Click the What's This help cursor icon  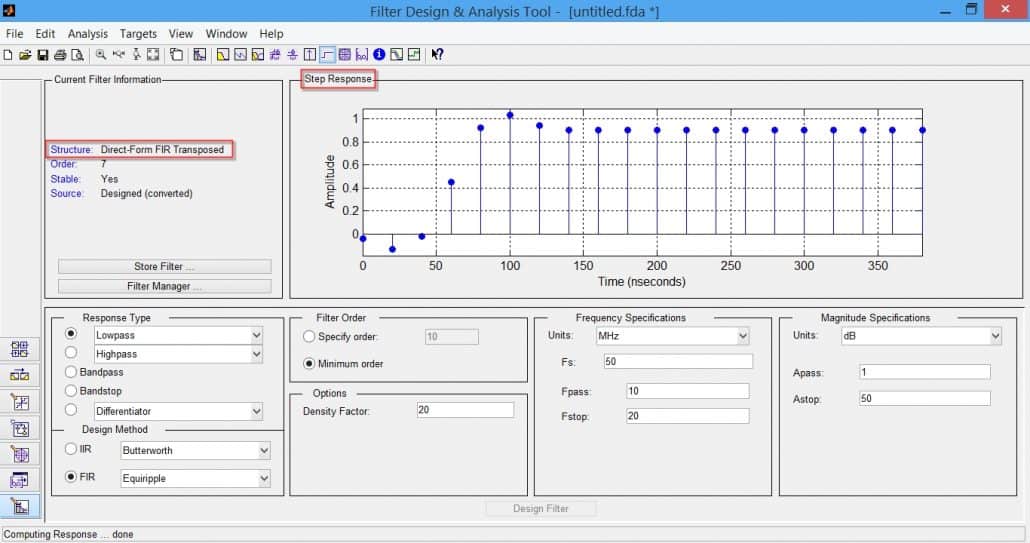[x=437, y=55]
